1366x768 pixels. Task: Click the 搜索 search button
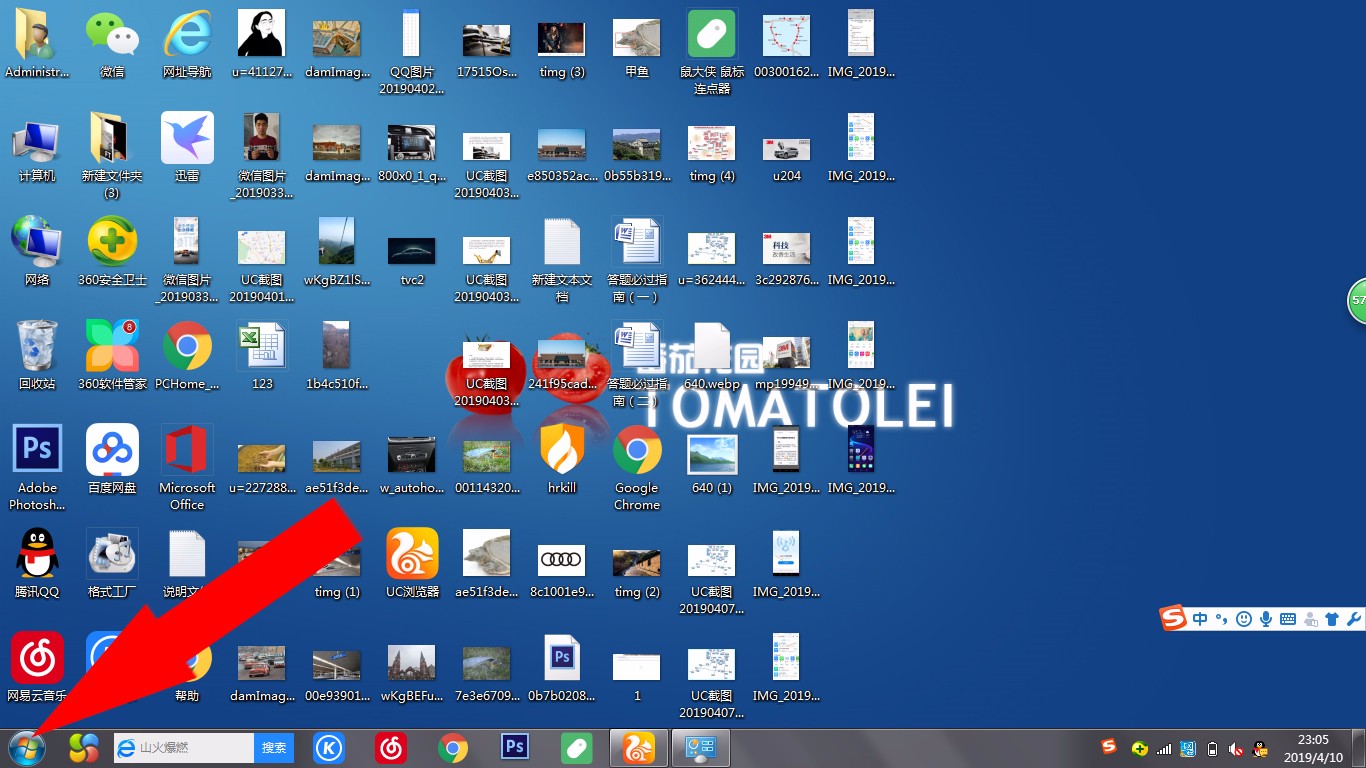point(274,747)
